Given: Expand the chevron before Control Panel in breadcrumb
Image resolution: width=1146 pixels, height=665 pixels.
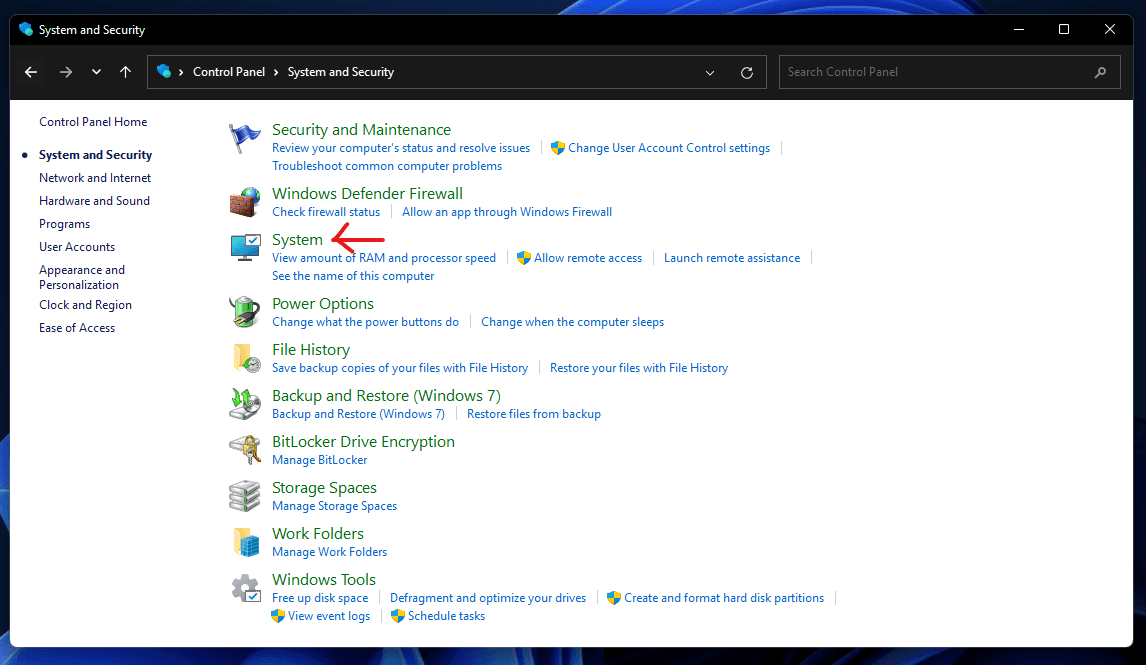Looking at the screenshot, I should coord(181,72).
